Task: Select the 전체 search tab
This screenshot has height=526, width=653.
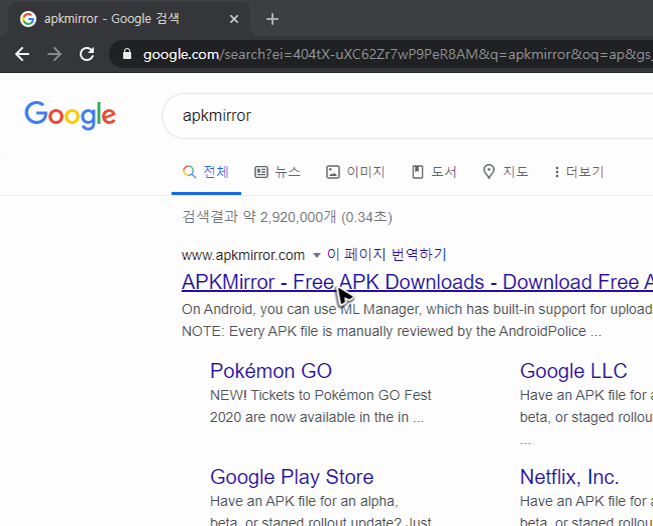Action: coord(207,172)
